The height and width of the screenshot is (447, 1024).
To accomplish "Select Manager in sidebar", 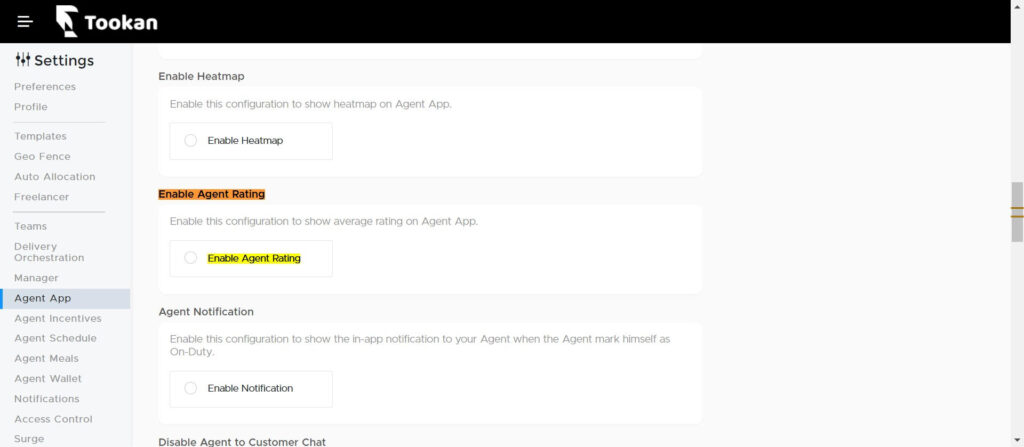I will pyautogui.click(x=37, y=278).
